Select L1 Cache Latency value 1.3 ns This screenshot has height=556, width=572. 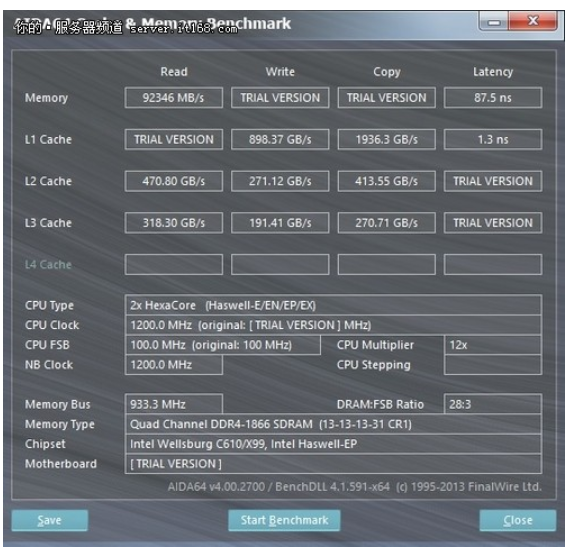pos(493,139)
